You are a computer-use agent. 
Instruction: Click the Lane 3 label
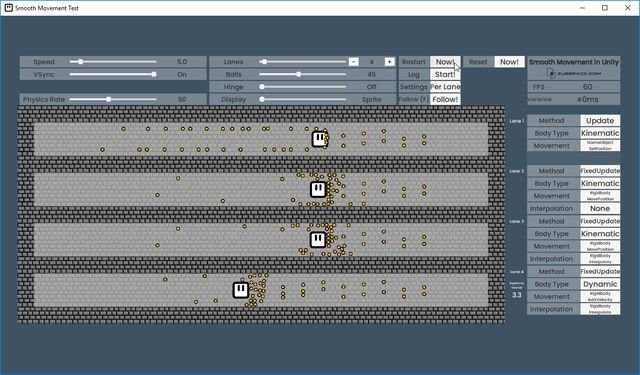(517, 221)
